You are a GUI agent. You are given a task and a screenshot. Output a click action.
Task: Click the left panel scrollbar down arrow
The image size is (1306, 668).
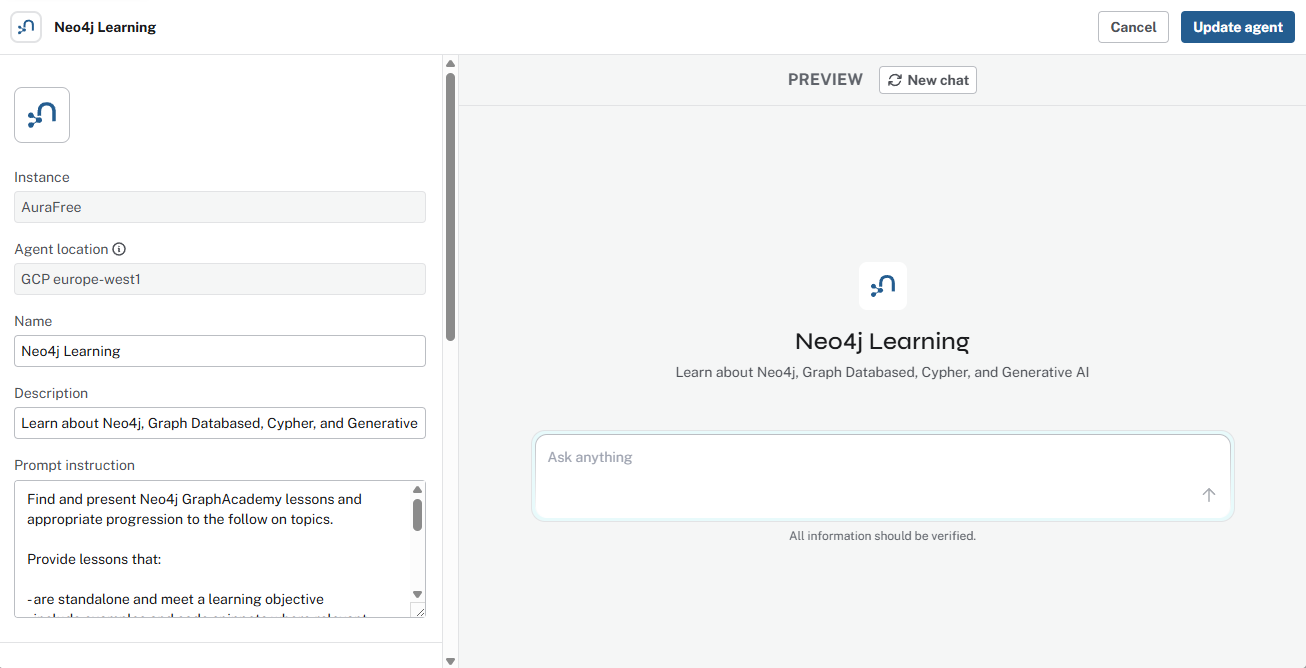pos(450,661)
